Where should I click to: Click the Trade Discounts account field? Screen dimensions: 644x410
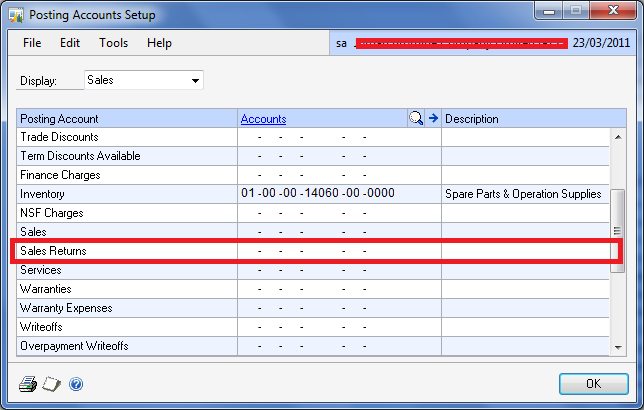pos(339,137)
